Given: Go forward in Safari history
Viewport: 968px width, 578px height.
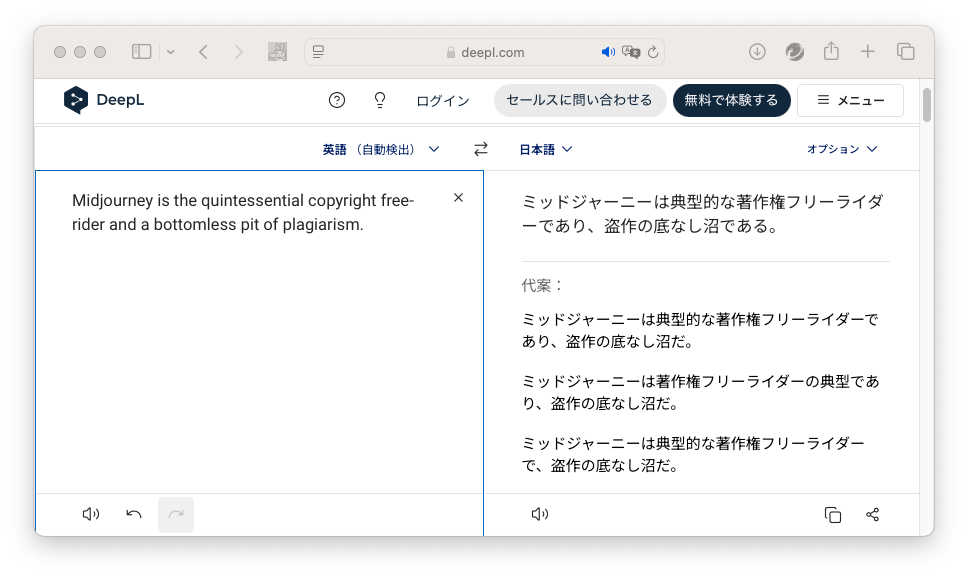Looking at the screenshot, I should 238,52.
